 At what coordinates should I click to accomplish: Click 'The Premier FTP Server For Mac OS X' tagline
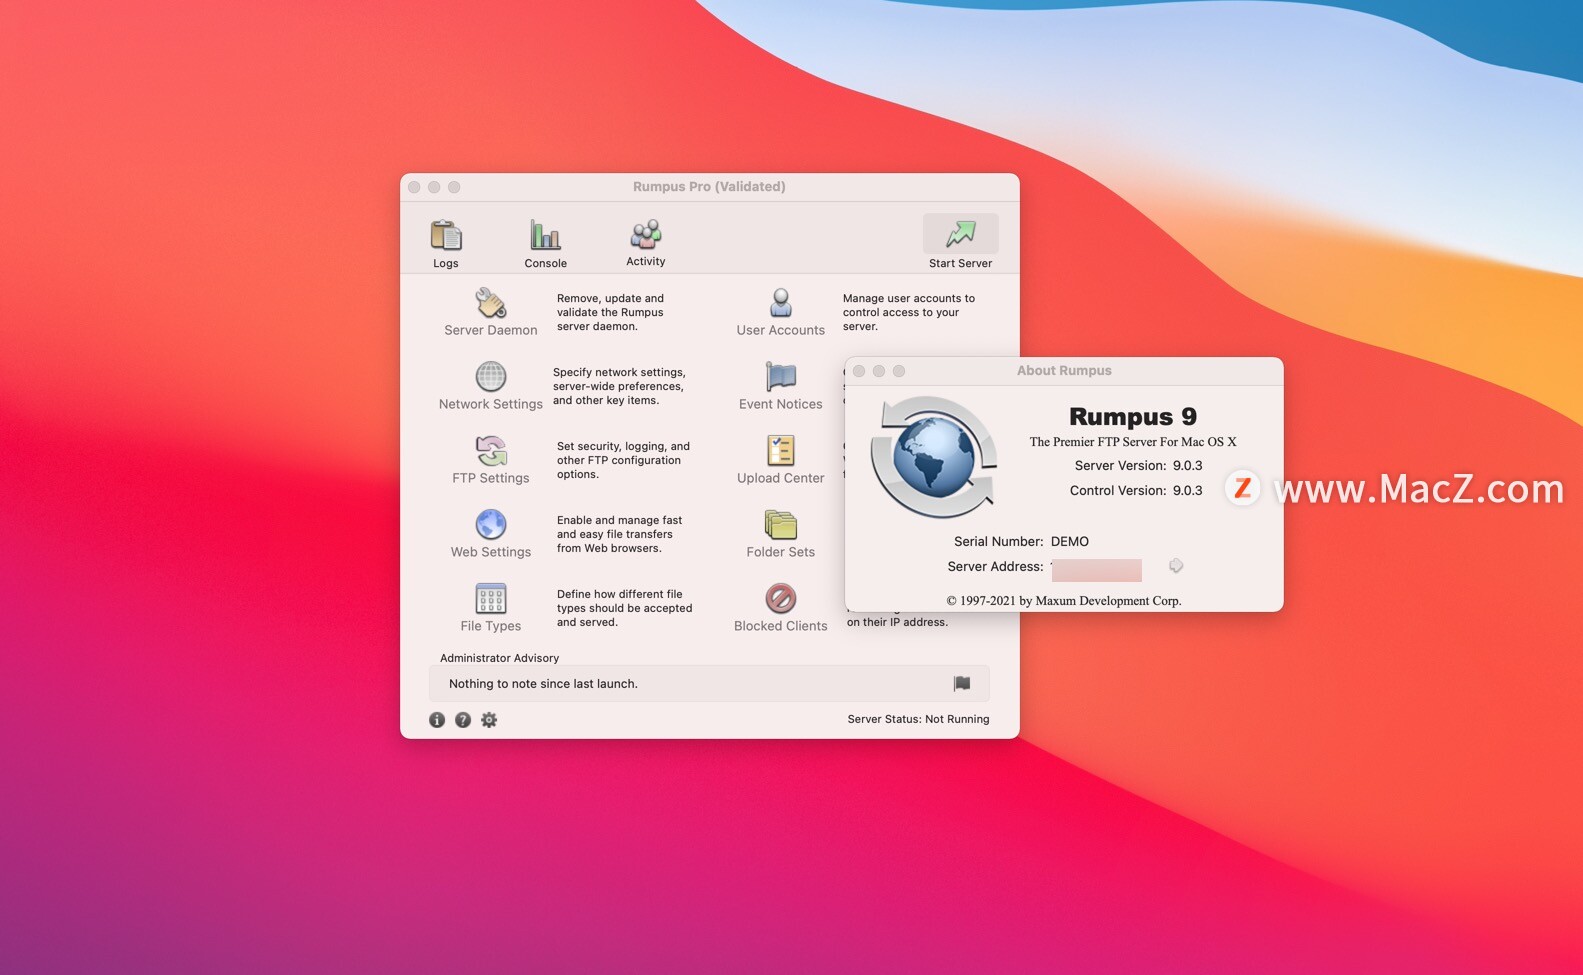point(1133,442)
